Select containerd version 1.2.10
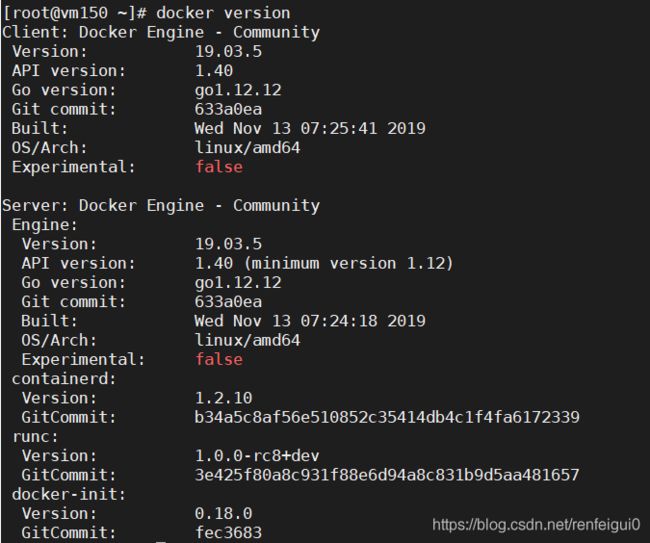The height and width of the screenshot is (543, 650). [223, 398]
